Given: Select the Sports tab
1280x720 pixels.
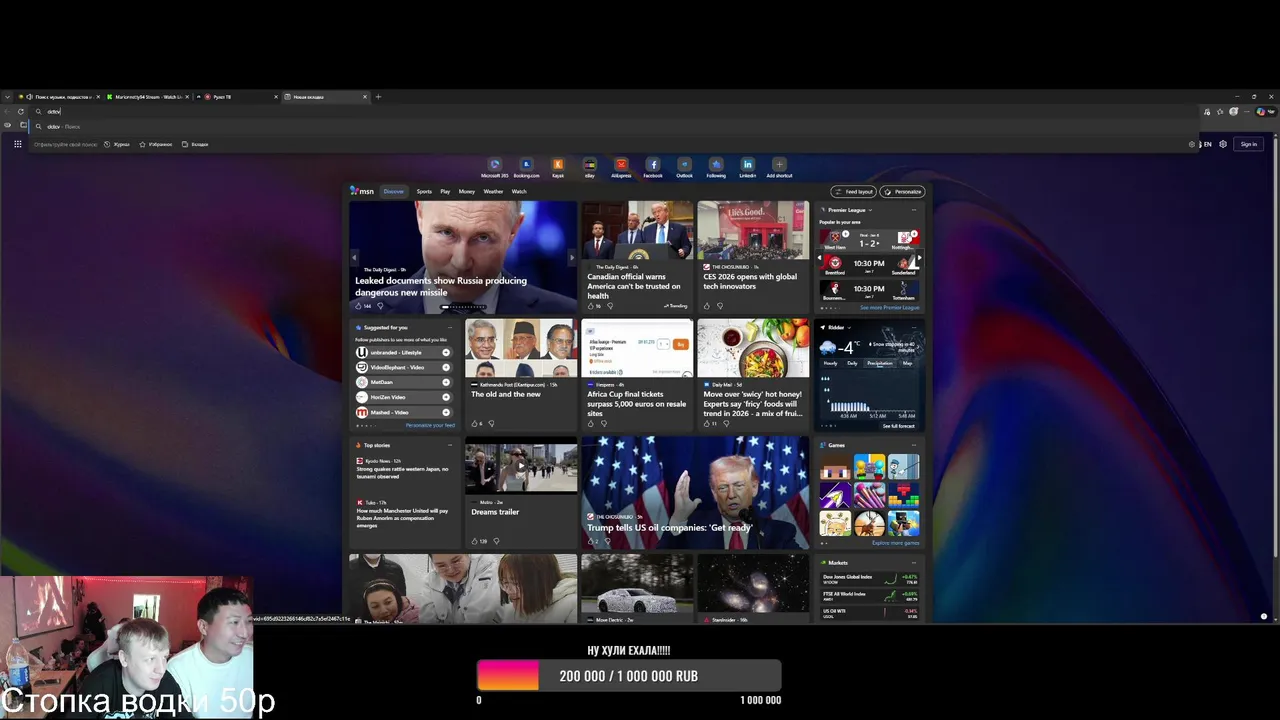Looking at the screenshot, I should tap(424, 191).
